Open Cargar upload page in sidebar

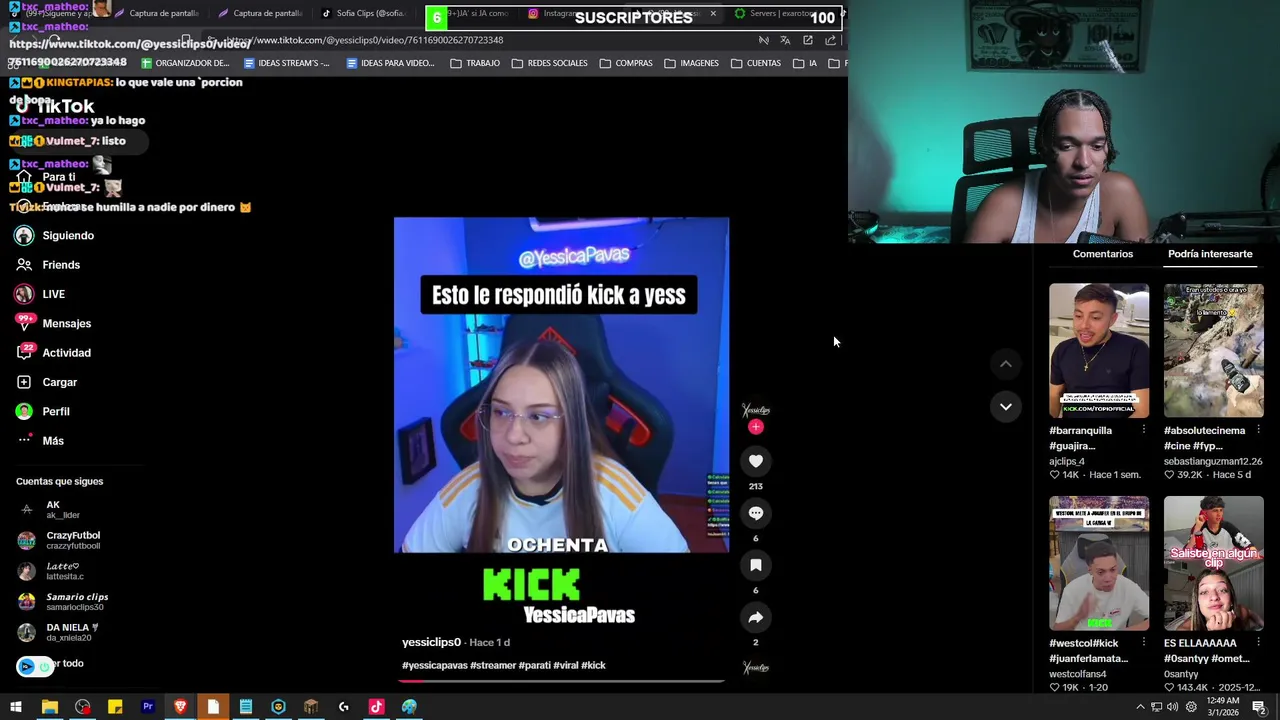[x=46, y=382]
